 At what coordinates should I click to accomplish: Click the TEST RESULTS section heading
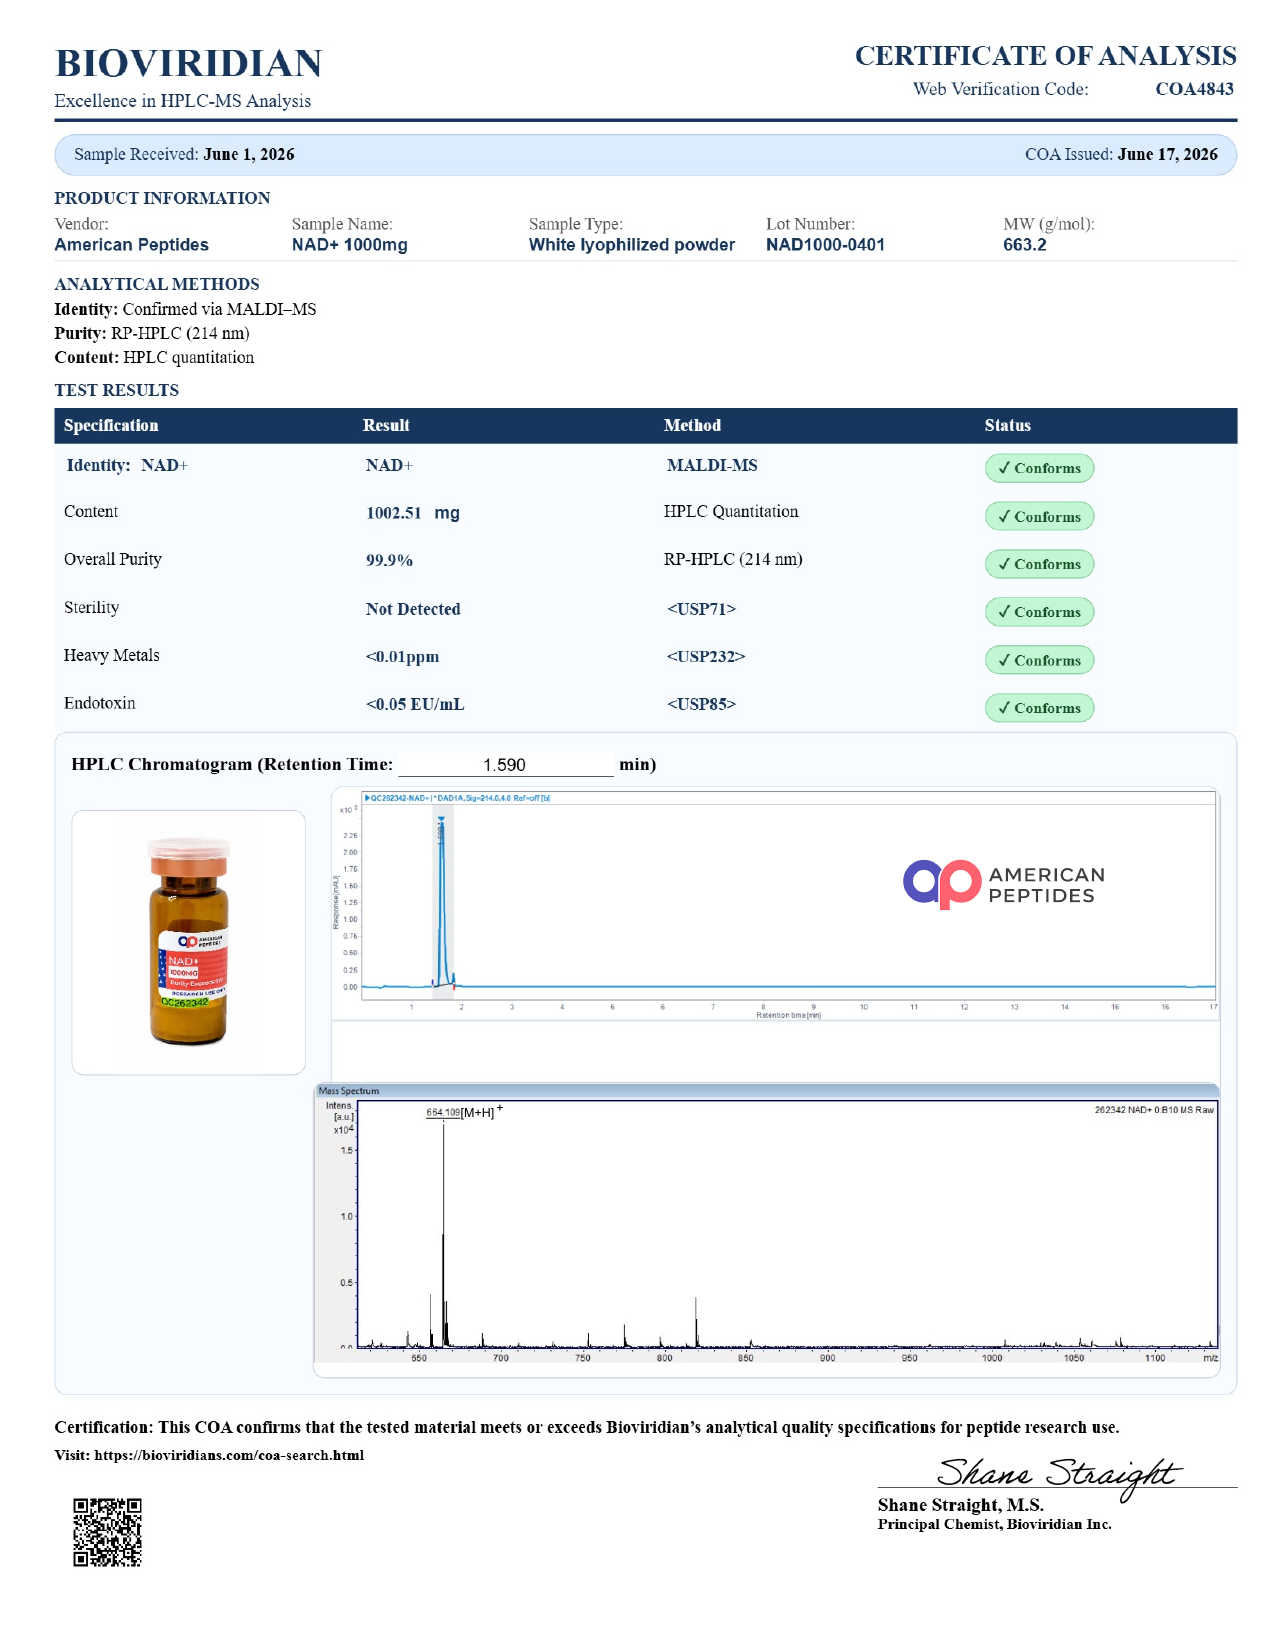click(x=117, y=390)
